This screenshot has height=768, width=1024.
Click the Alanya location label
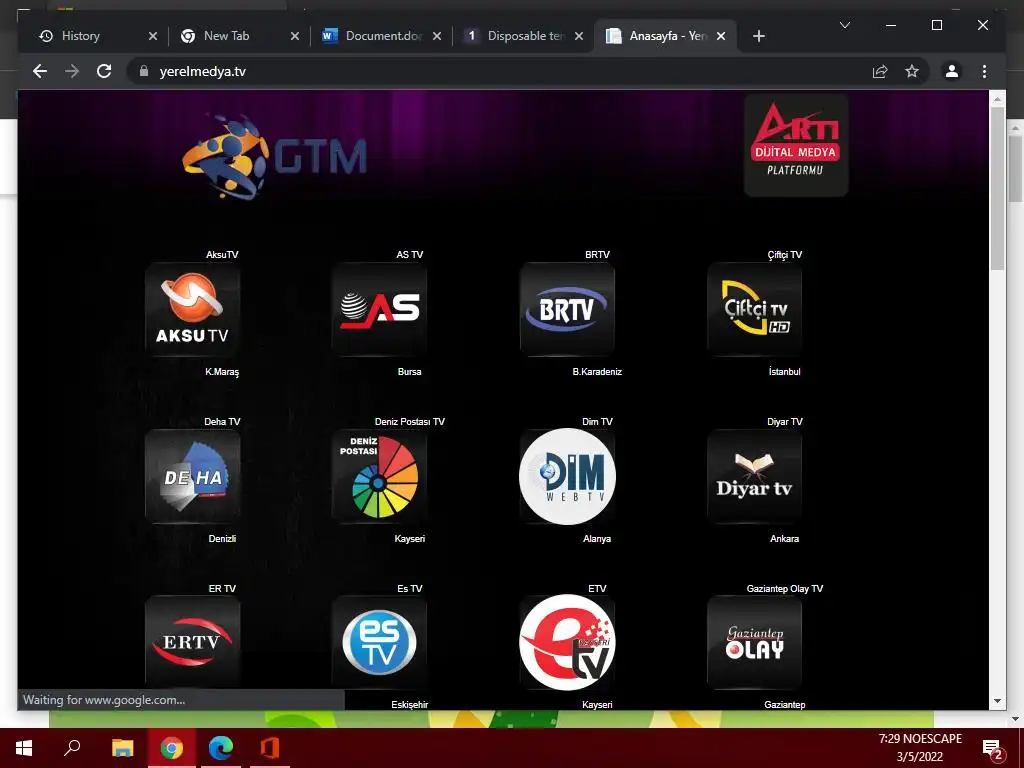(x=597, y=539)
